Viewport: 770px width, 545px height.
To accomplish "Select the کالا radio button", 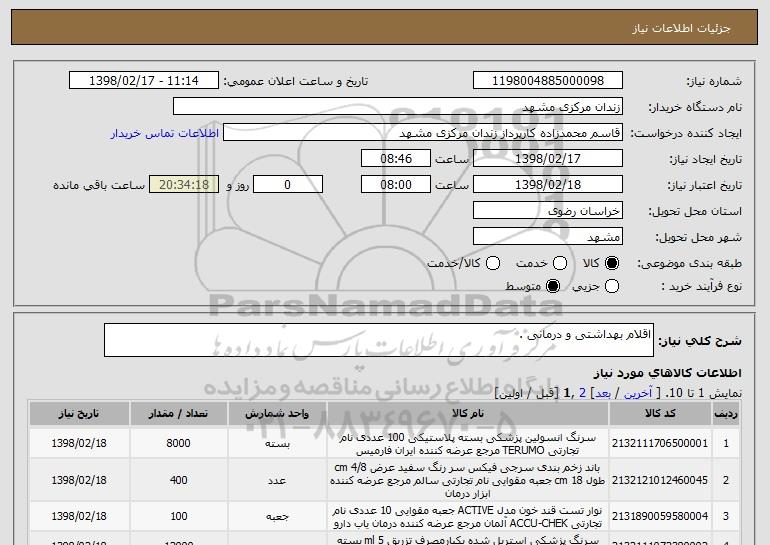I will [x=612, y=263].
